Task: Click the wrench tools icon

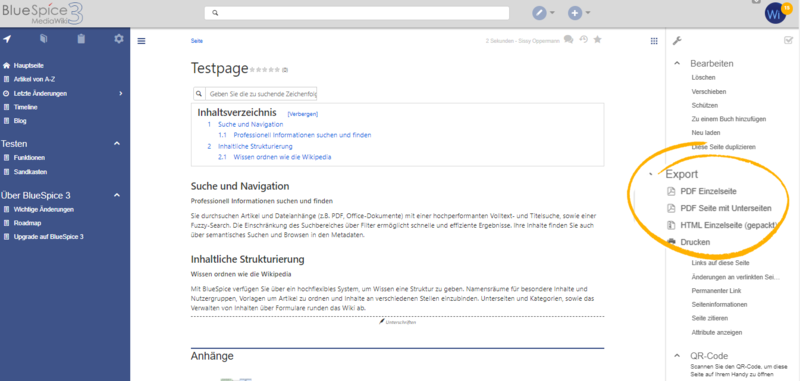Action: click(x=677, y=41)
